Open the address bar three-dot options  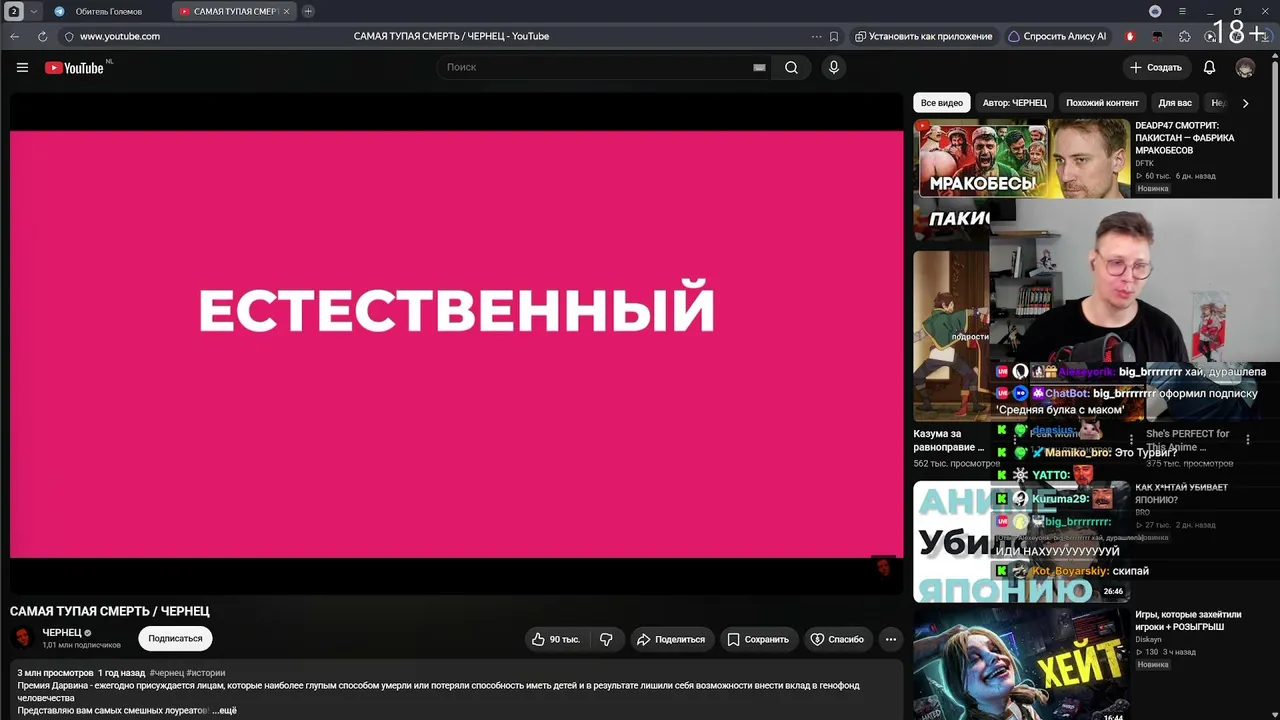816,36
